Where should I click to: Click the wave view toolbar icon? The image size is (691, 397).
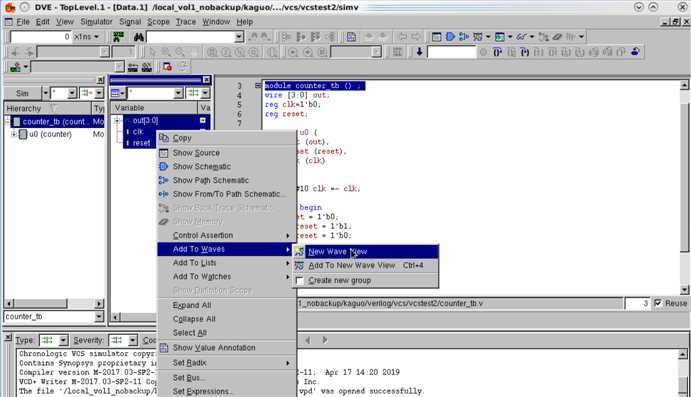[477, 37]
